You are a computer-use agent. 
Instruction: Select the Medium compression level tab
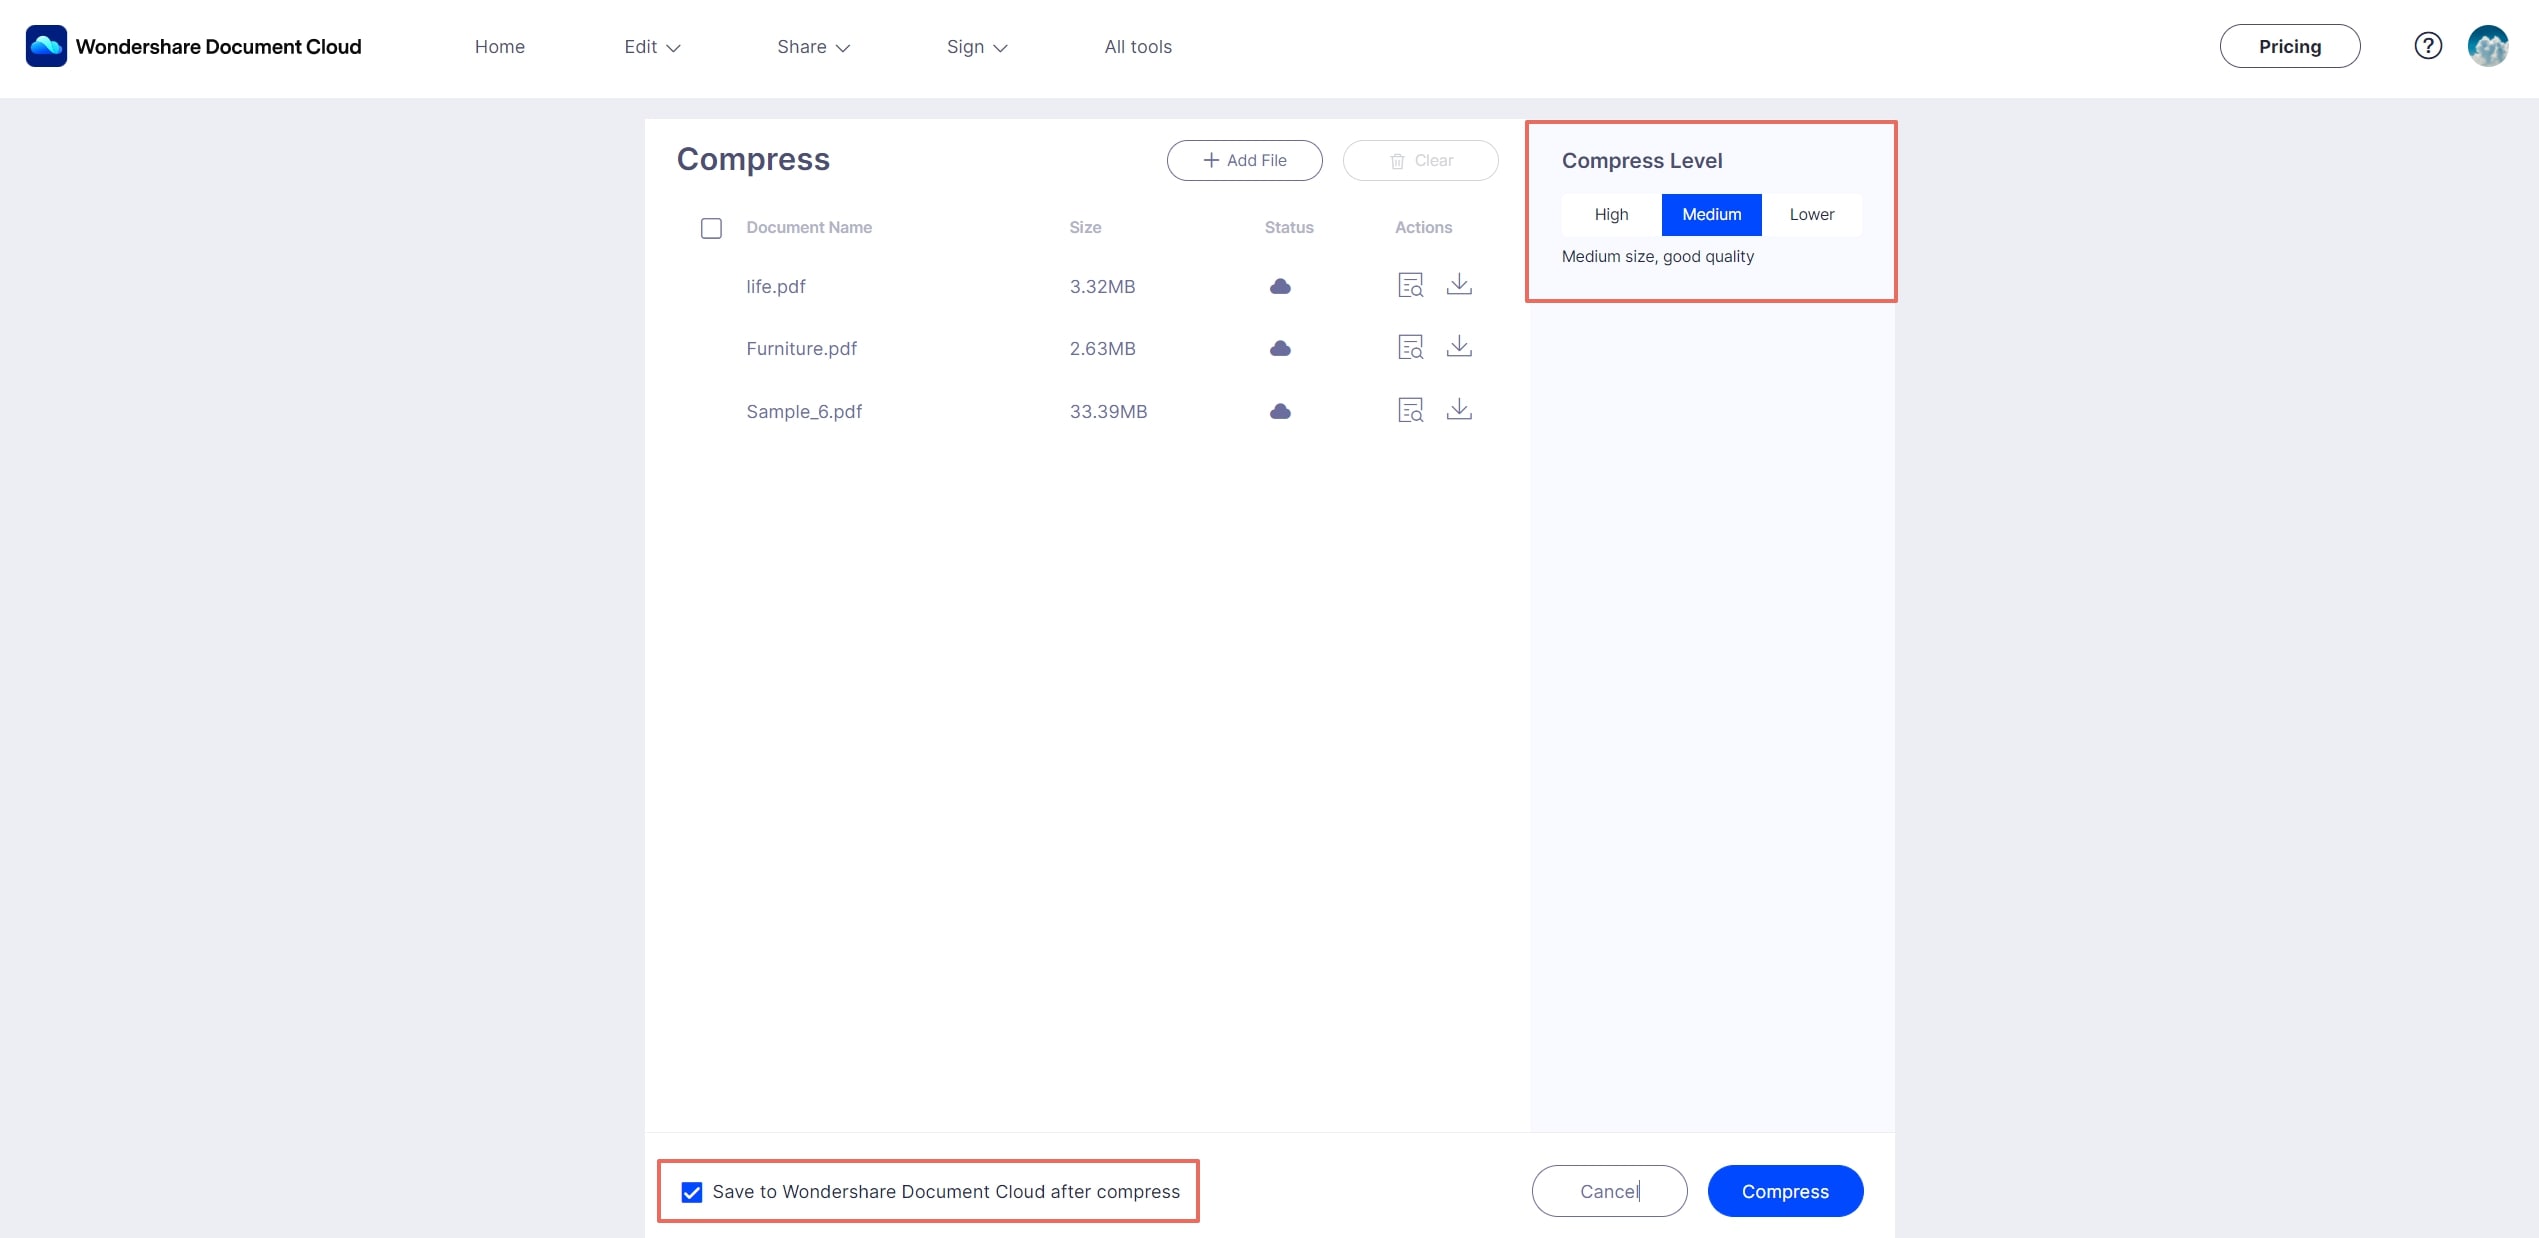1712,214
